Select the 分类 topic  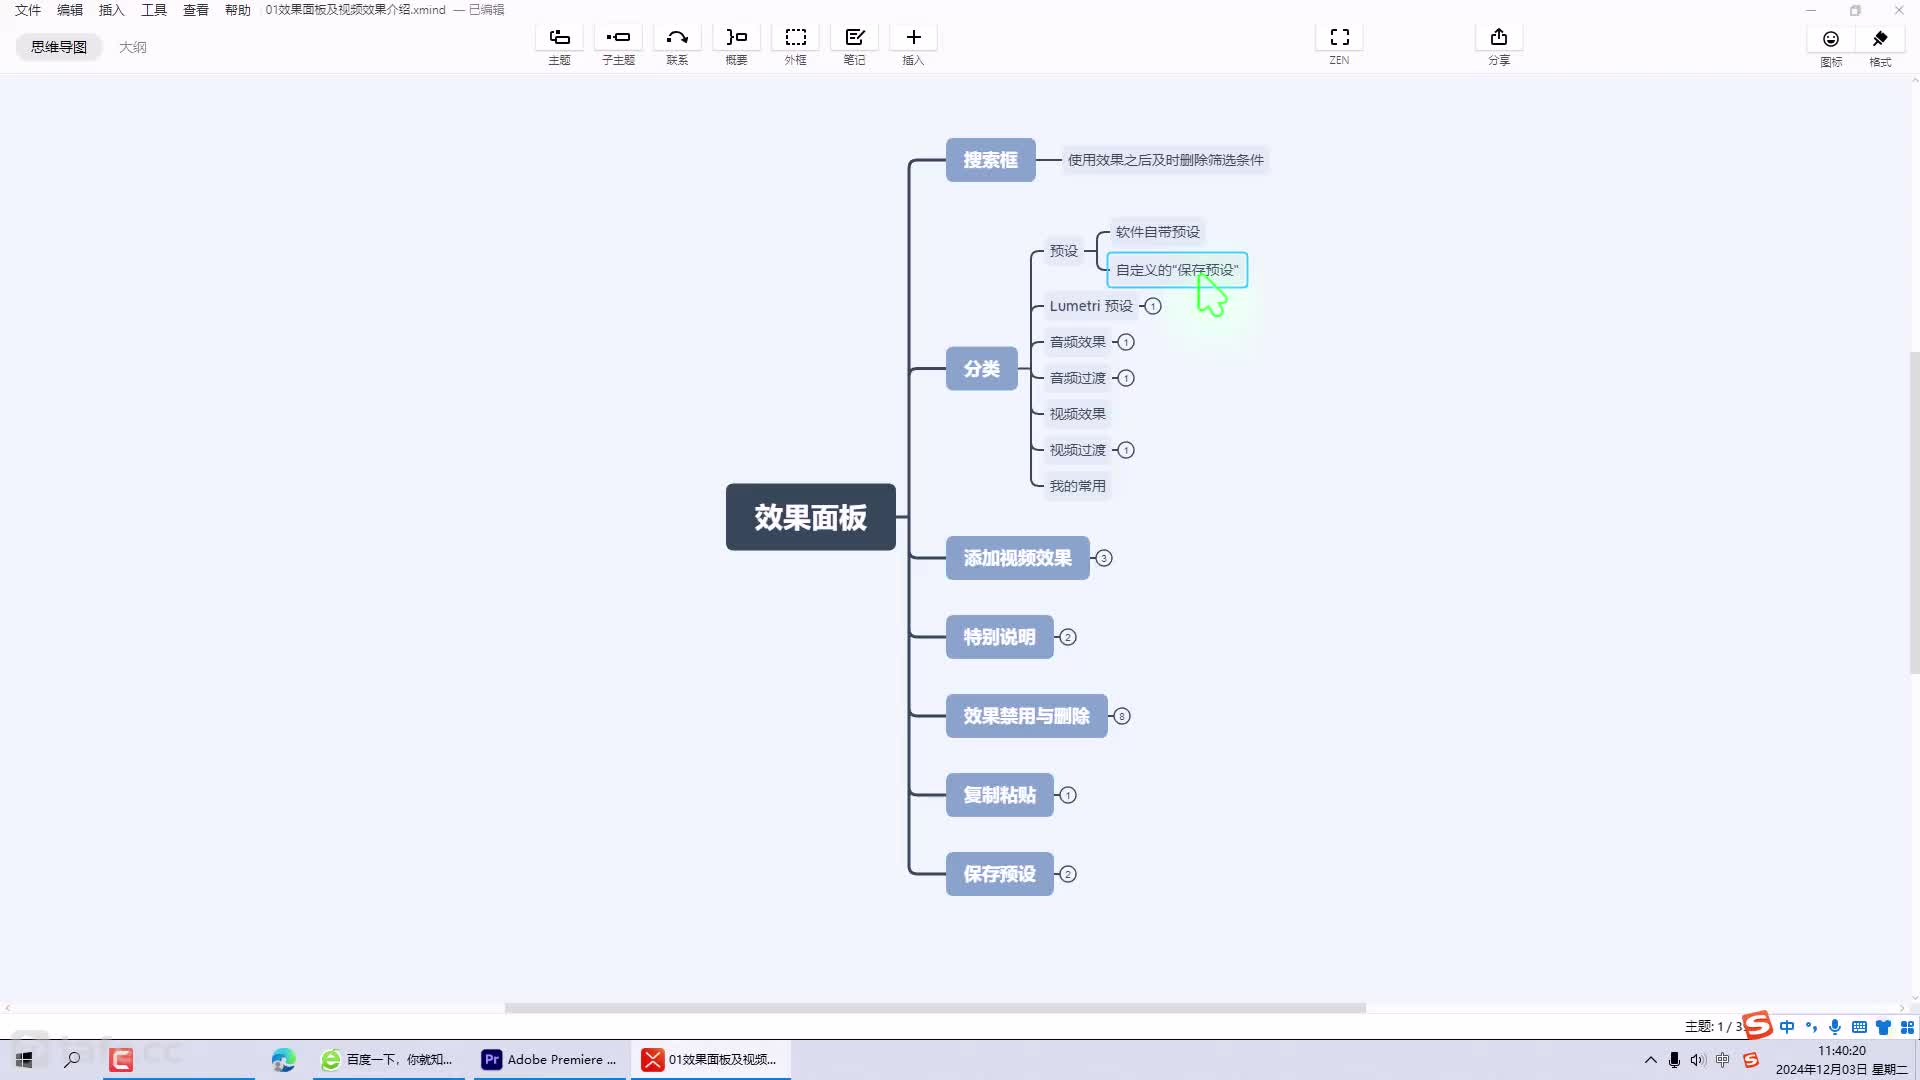pos(981,369)
